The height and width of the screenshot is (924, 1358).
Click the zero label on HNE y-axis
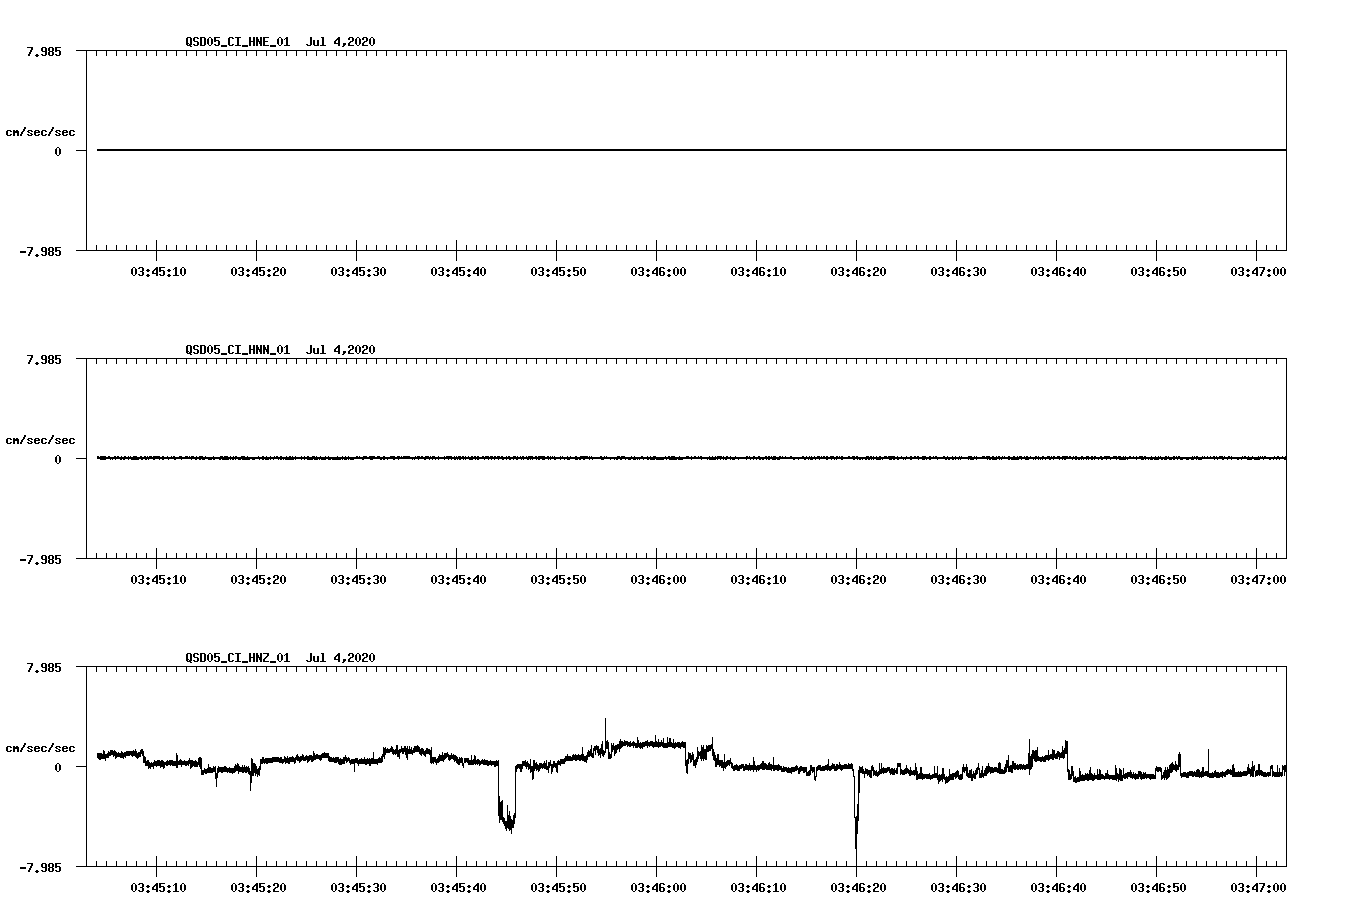(x=58, y=151)
